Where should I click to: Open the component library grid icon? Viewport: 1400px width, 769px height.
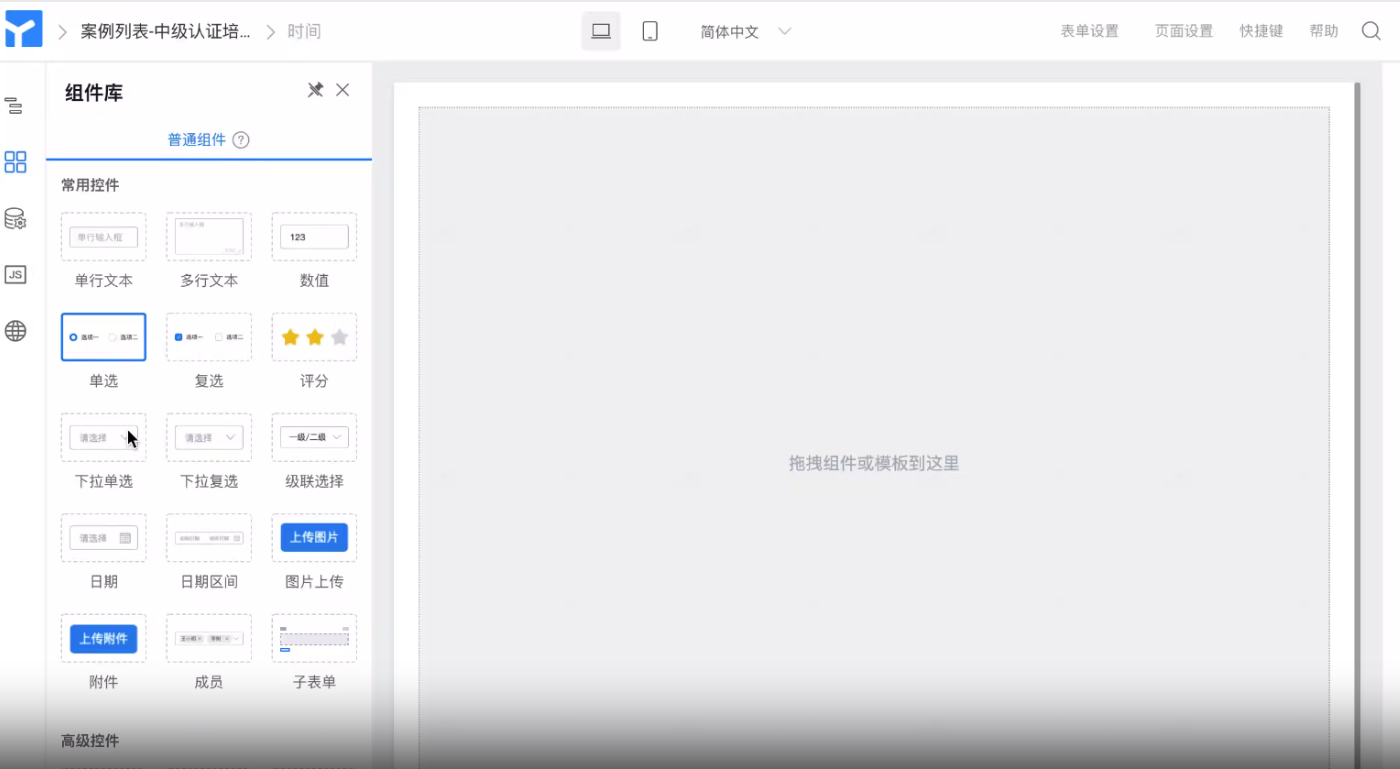point(15,162)
